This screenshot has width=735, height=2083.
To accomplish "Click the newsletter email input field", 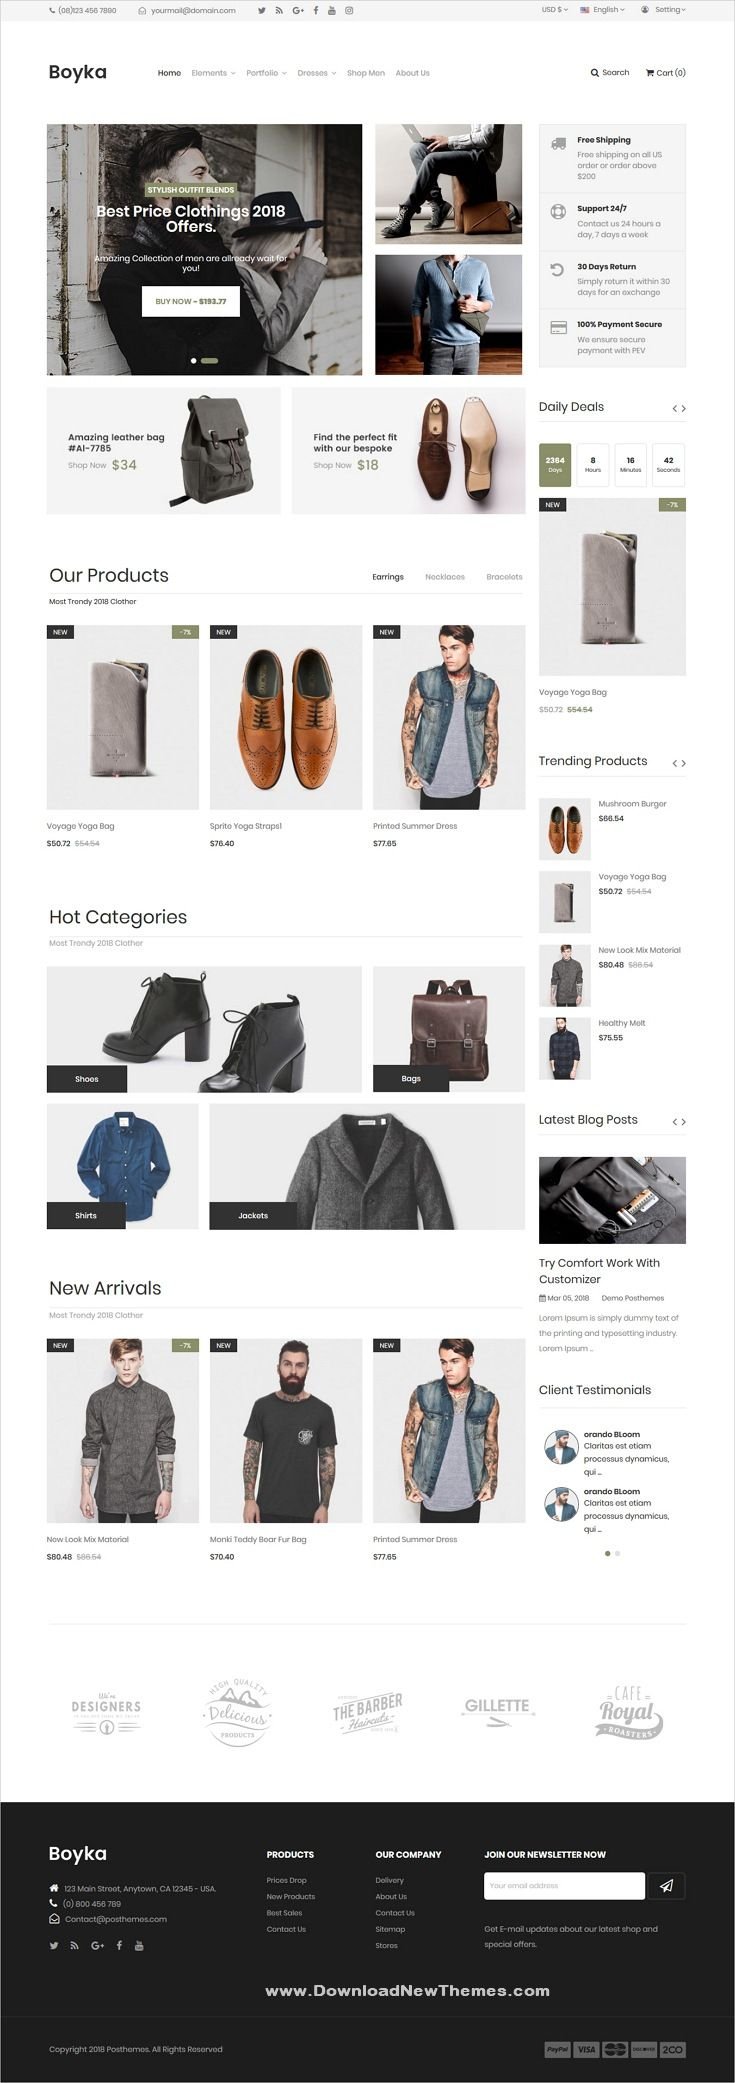I will coord(565,1885).
